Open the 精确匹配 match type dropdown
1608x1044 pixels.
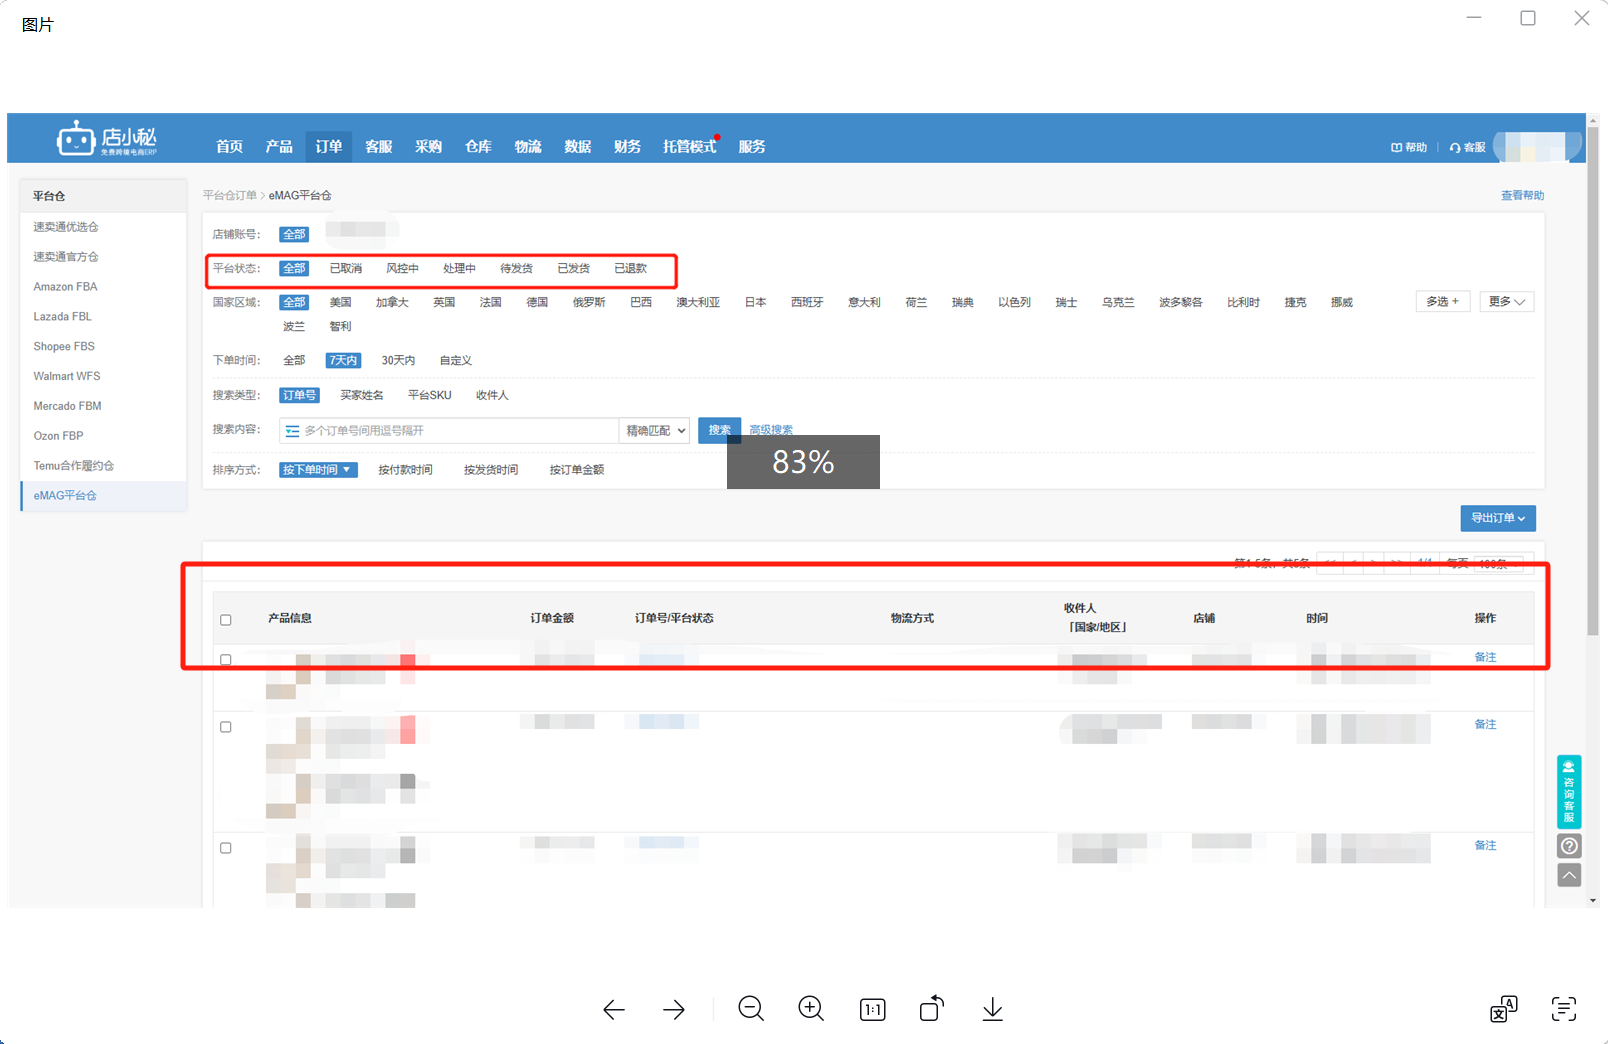pyautogui.click(x=655, y=431)
